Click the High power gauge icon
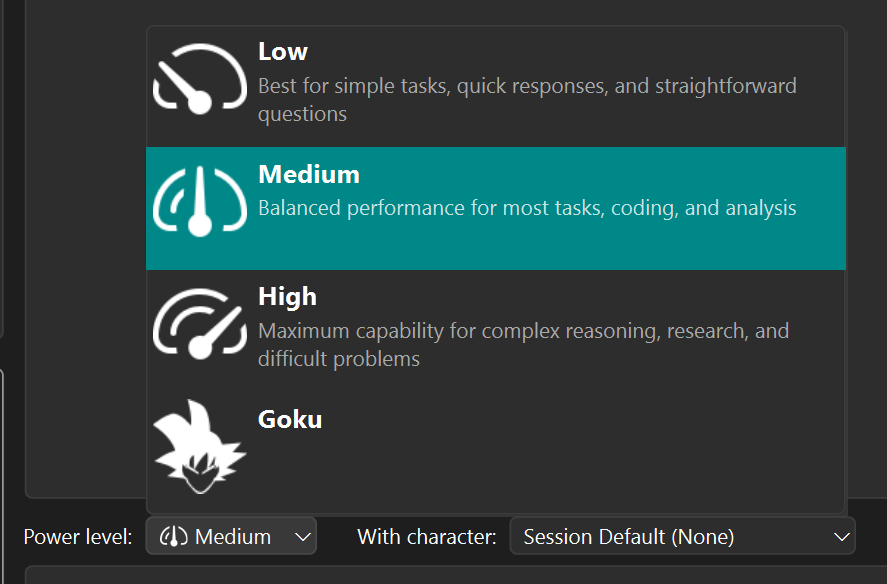887x584 pixels. pos(200,324)
